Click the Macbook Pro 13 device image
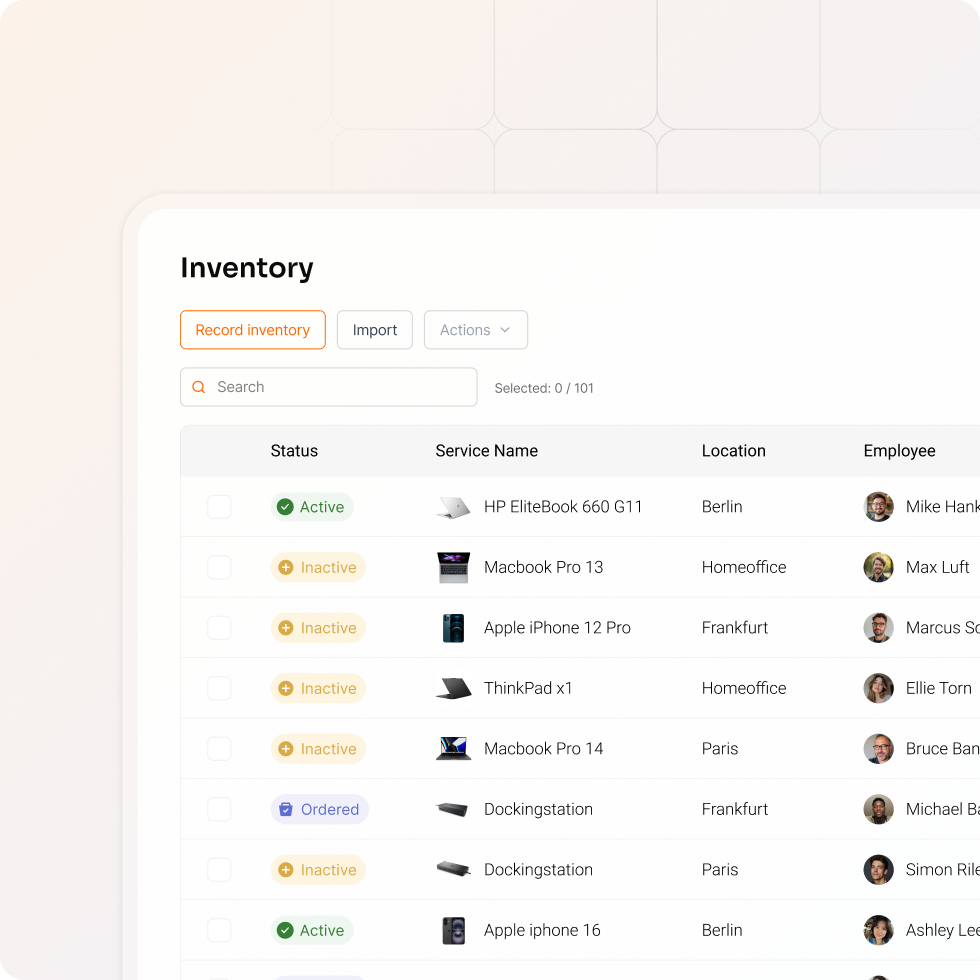 tap(453, 568)
